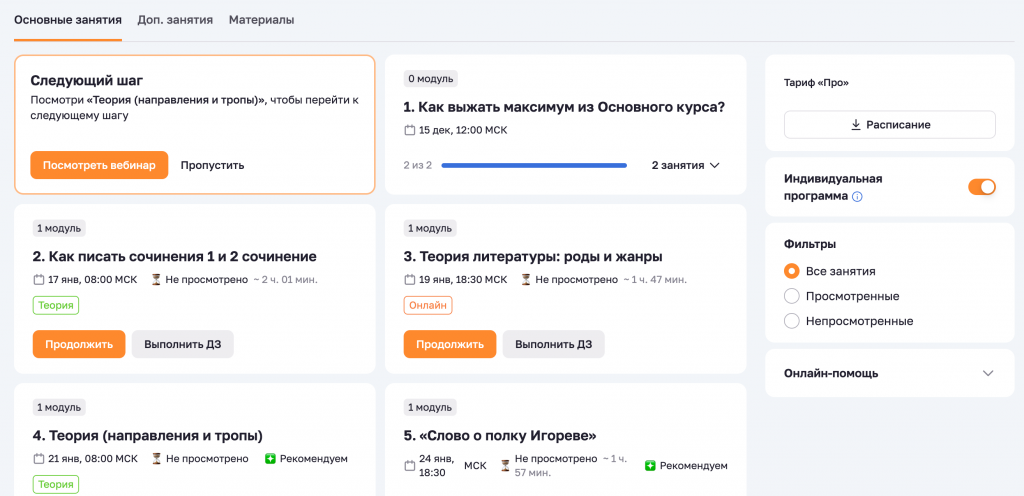Click Выполнить ДЗ for lesson 2 сочинения
Image resolution: width=1024 pixels, height=496 pixels.
(x=183, y=345)
